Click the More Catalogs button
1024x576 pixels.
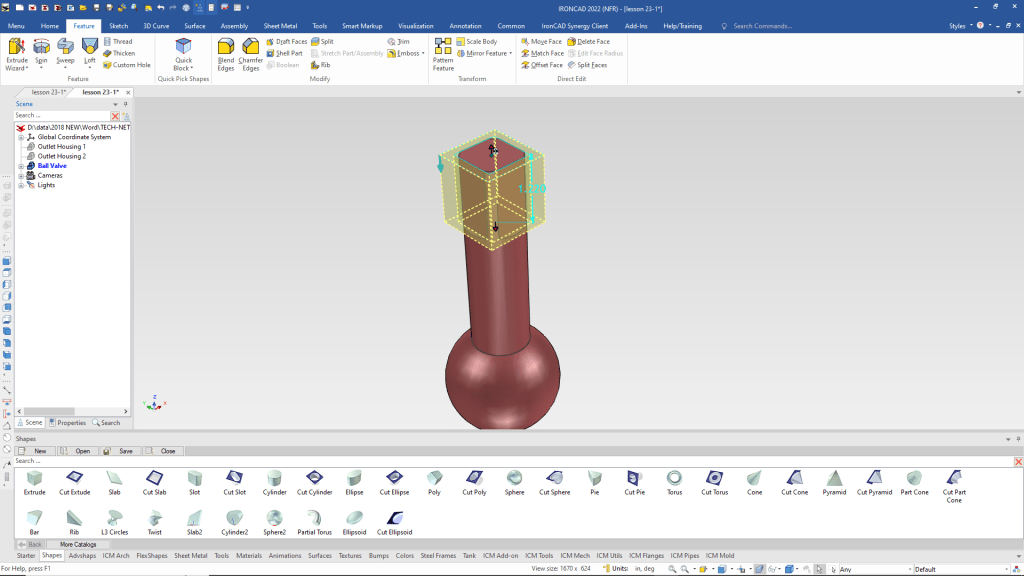(78, 545)
